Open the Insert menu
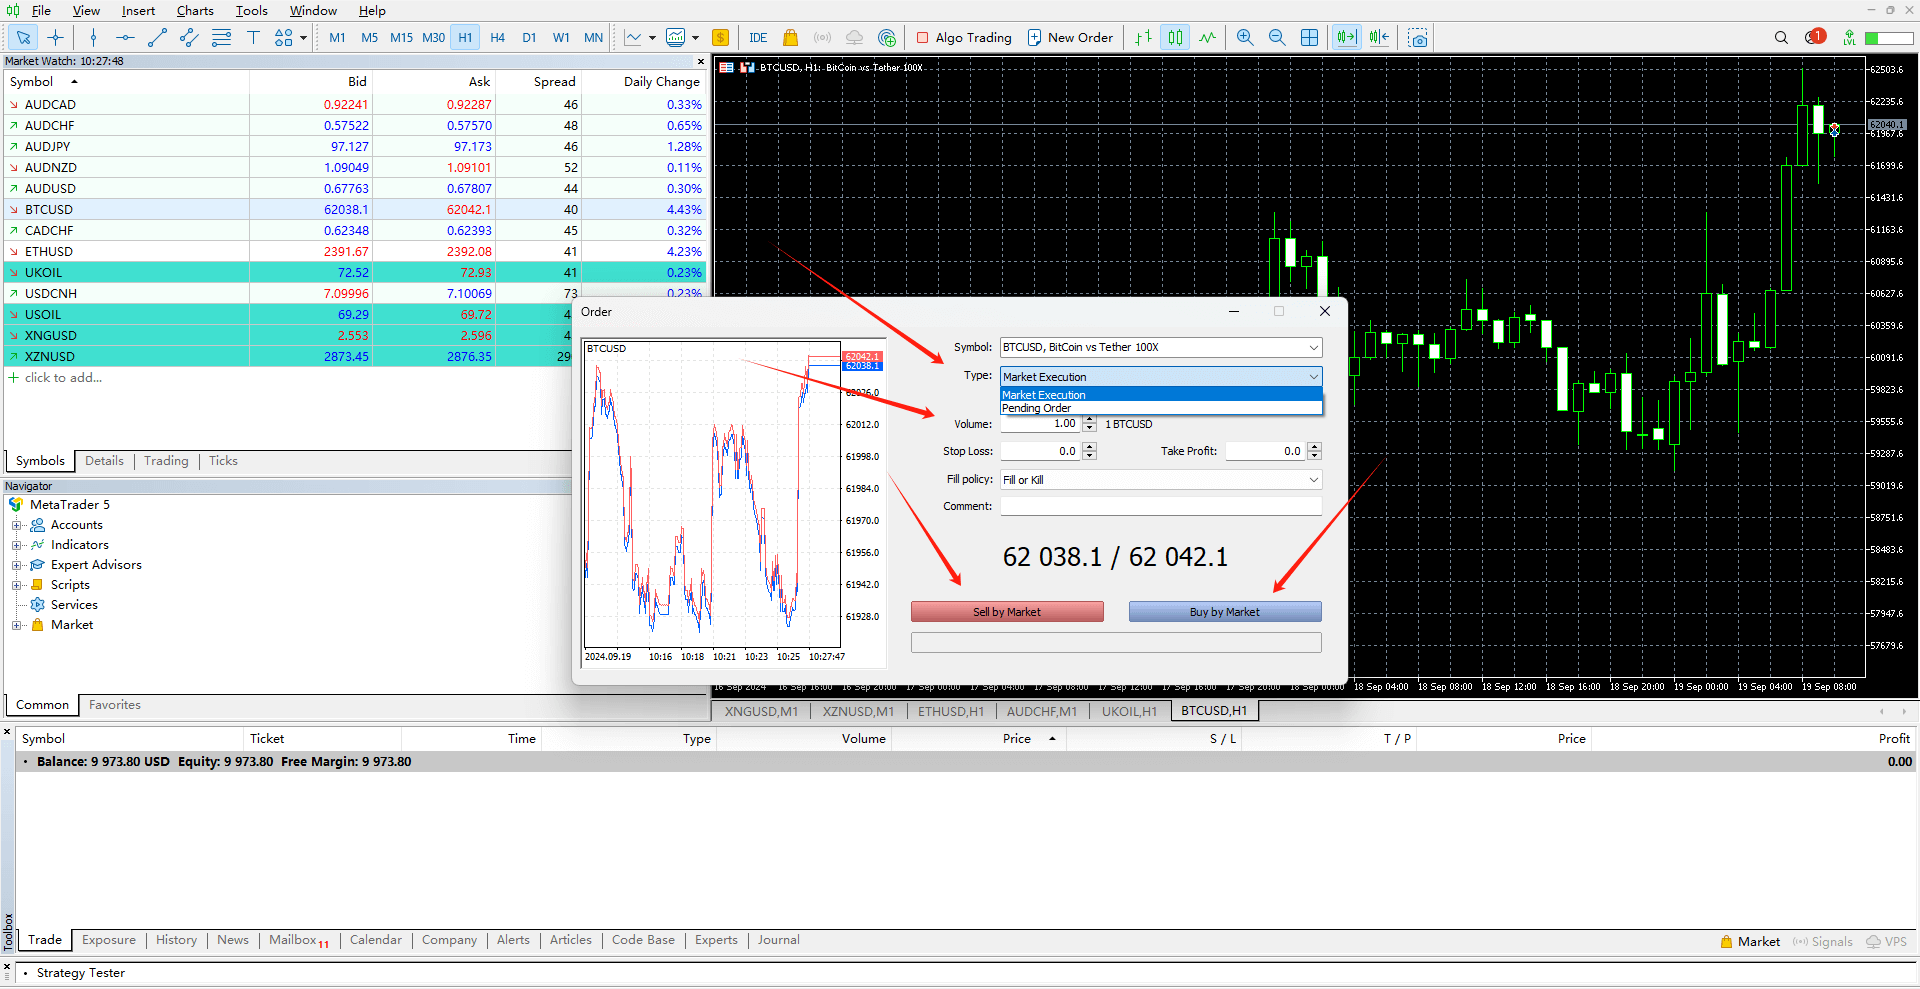 coord(138,11)
